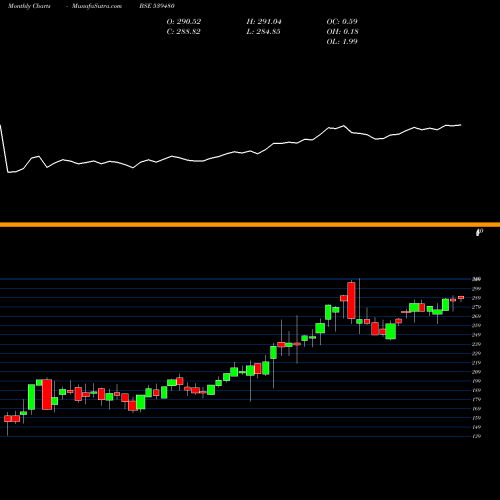Click the 259 price axis label

pyautogui.click(x=477, y=325)
